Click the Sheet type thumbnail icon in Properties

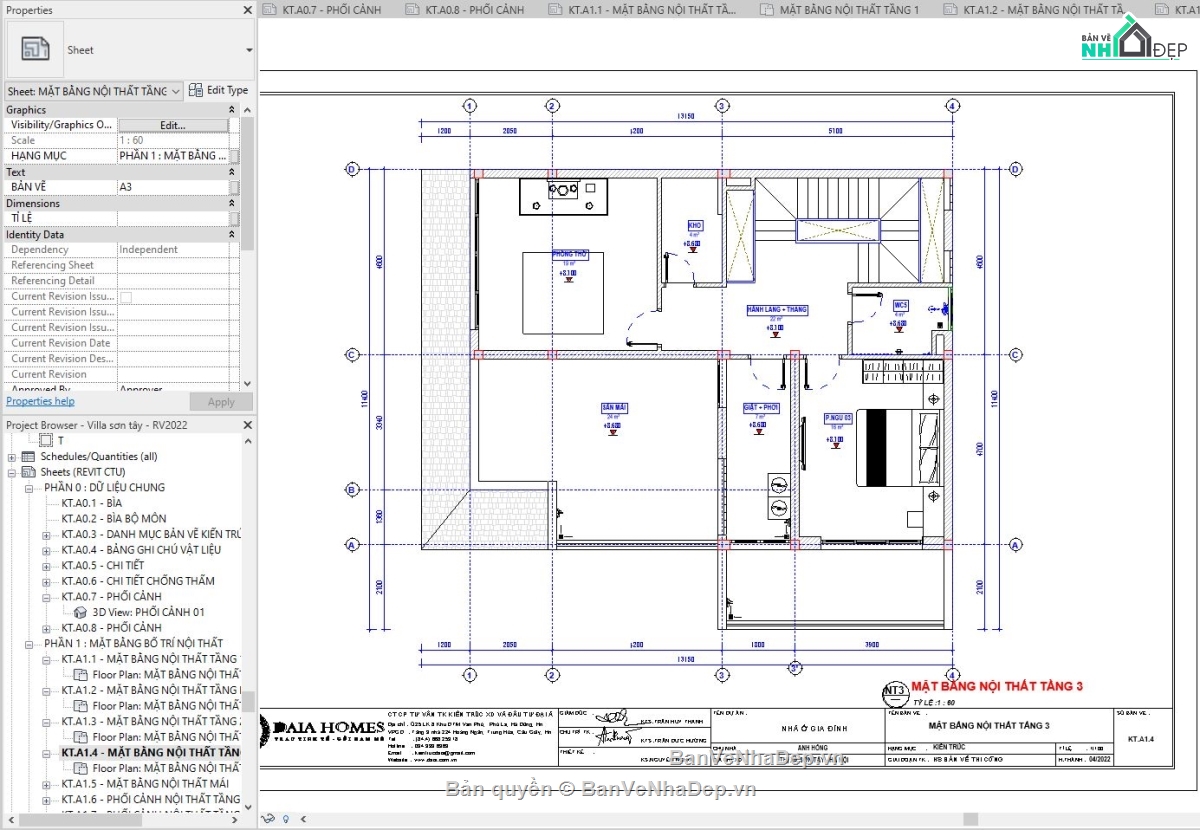click(x=35, y=49)
